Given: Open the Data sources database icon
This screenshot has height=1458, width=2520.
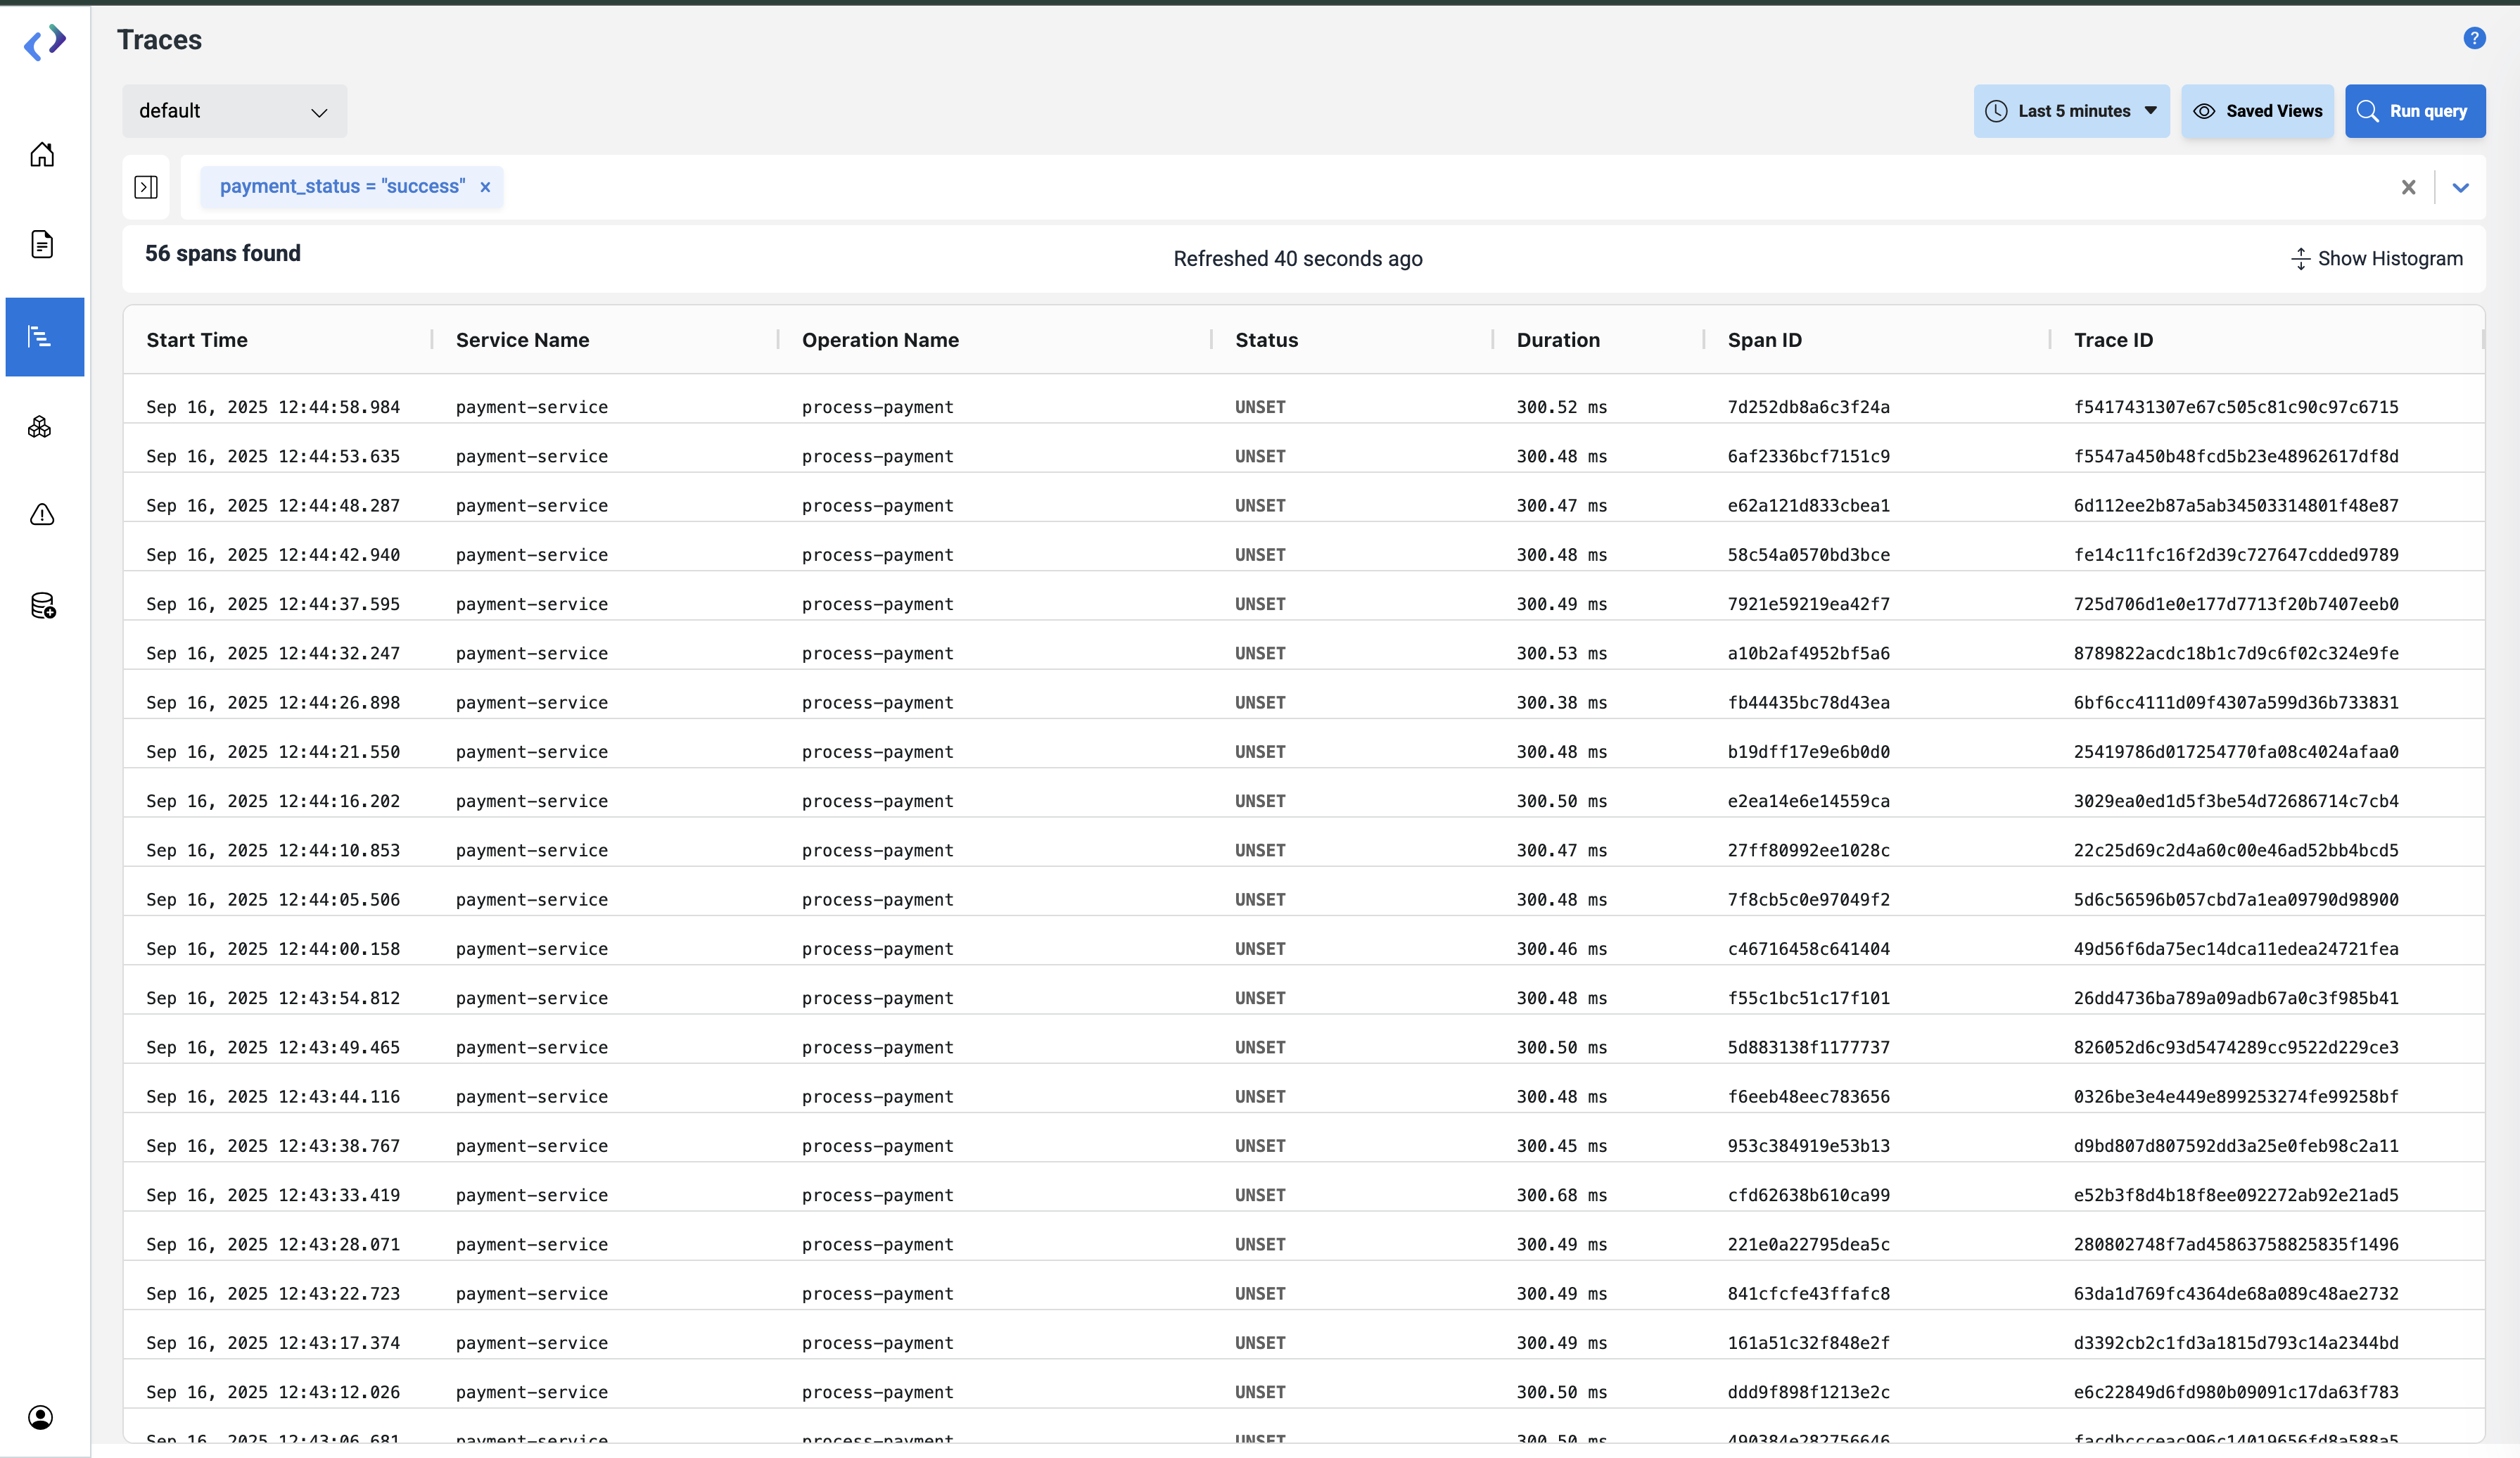Looking at the screenshot, I should (x=42, y=606).
